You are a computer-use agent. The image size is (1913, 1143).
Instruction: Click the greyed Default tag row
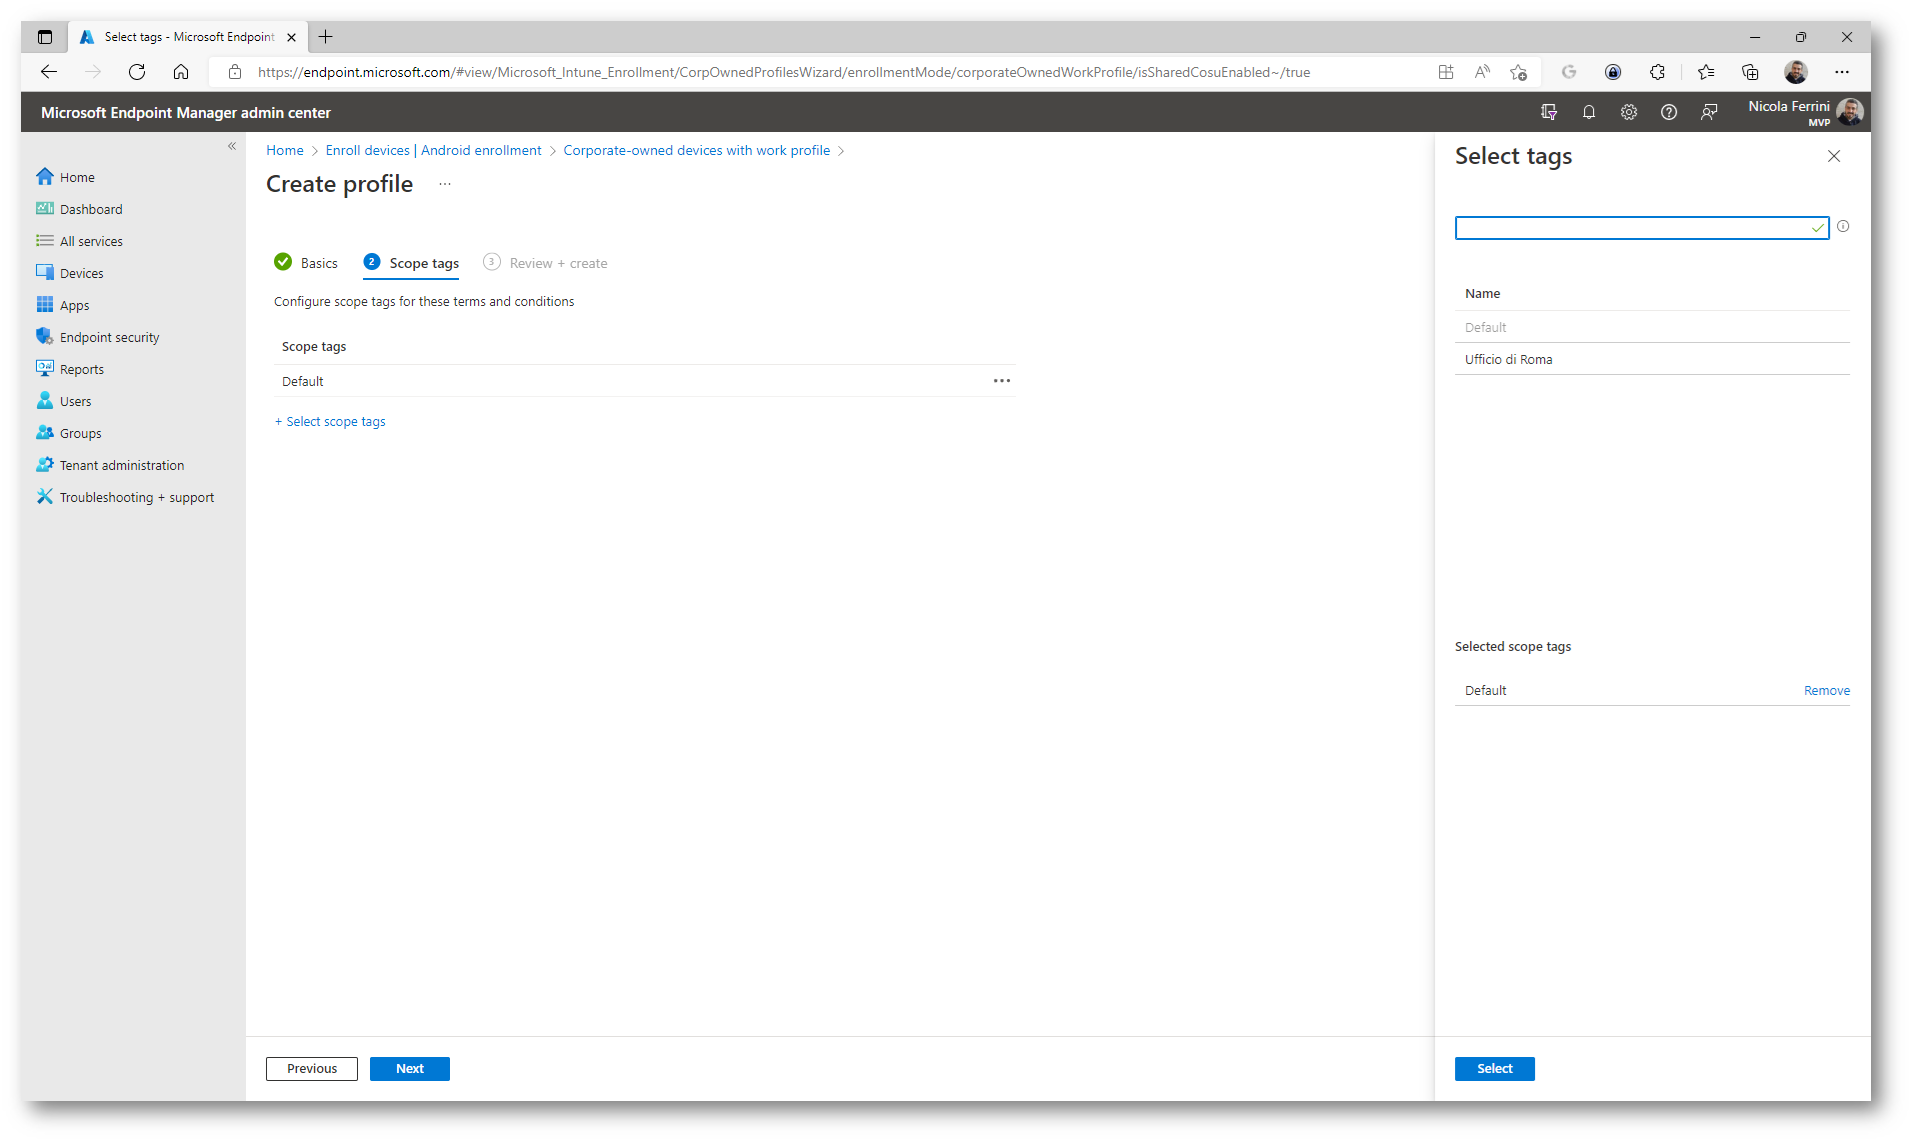point(1652,327)
